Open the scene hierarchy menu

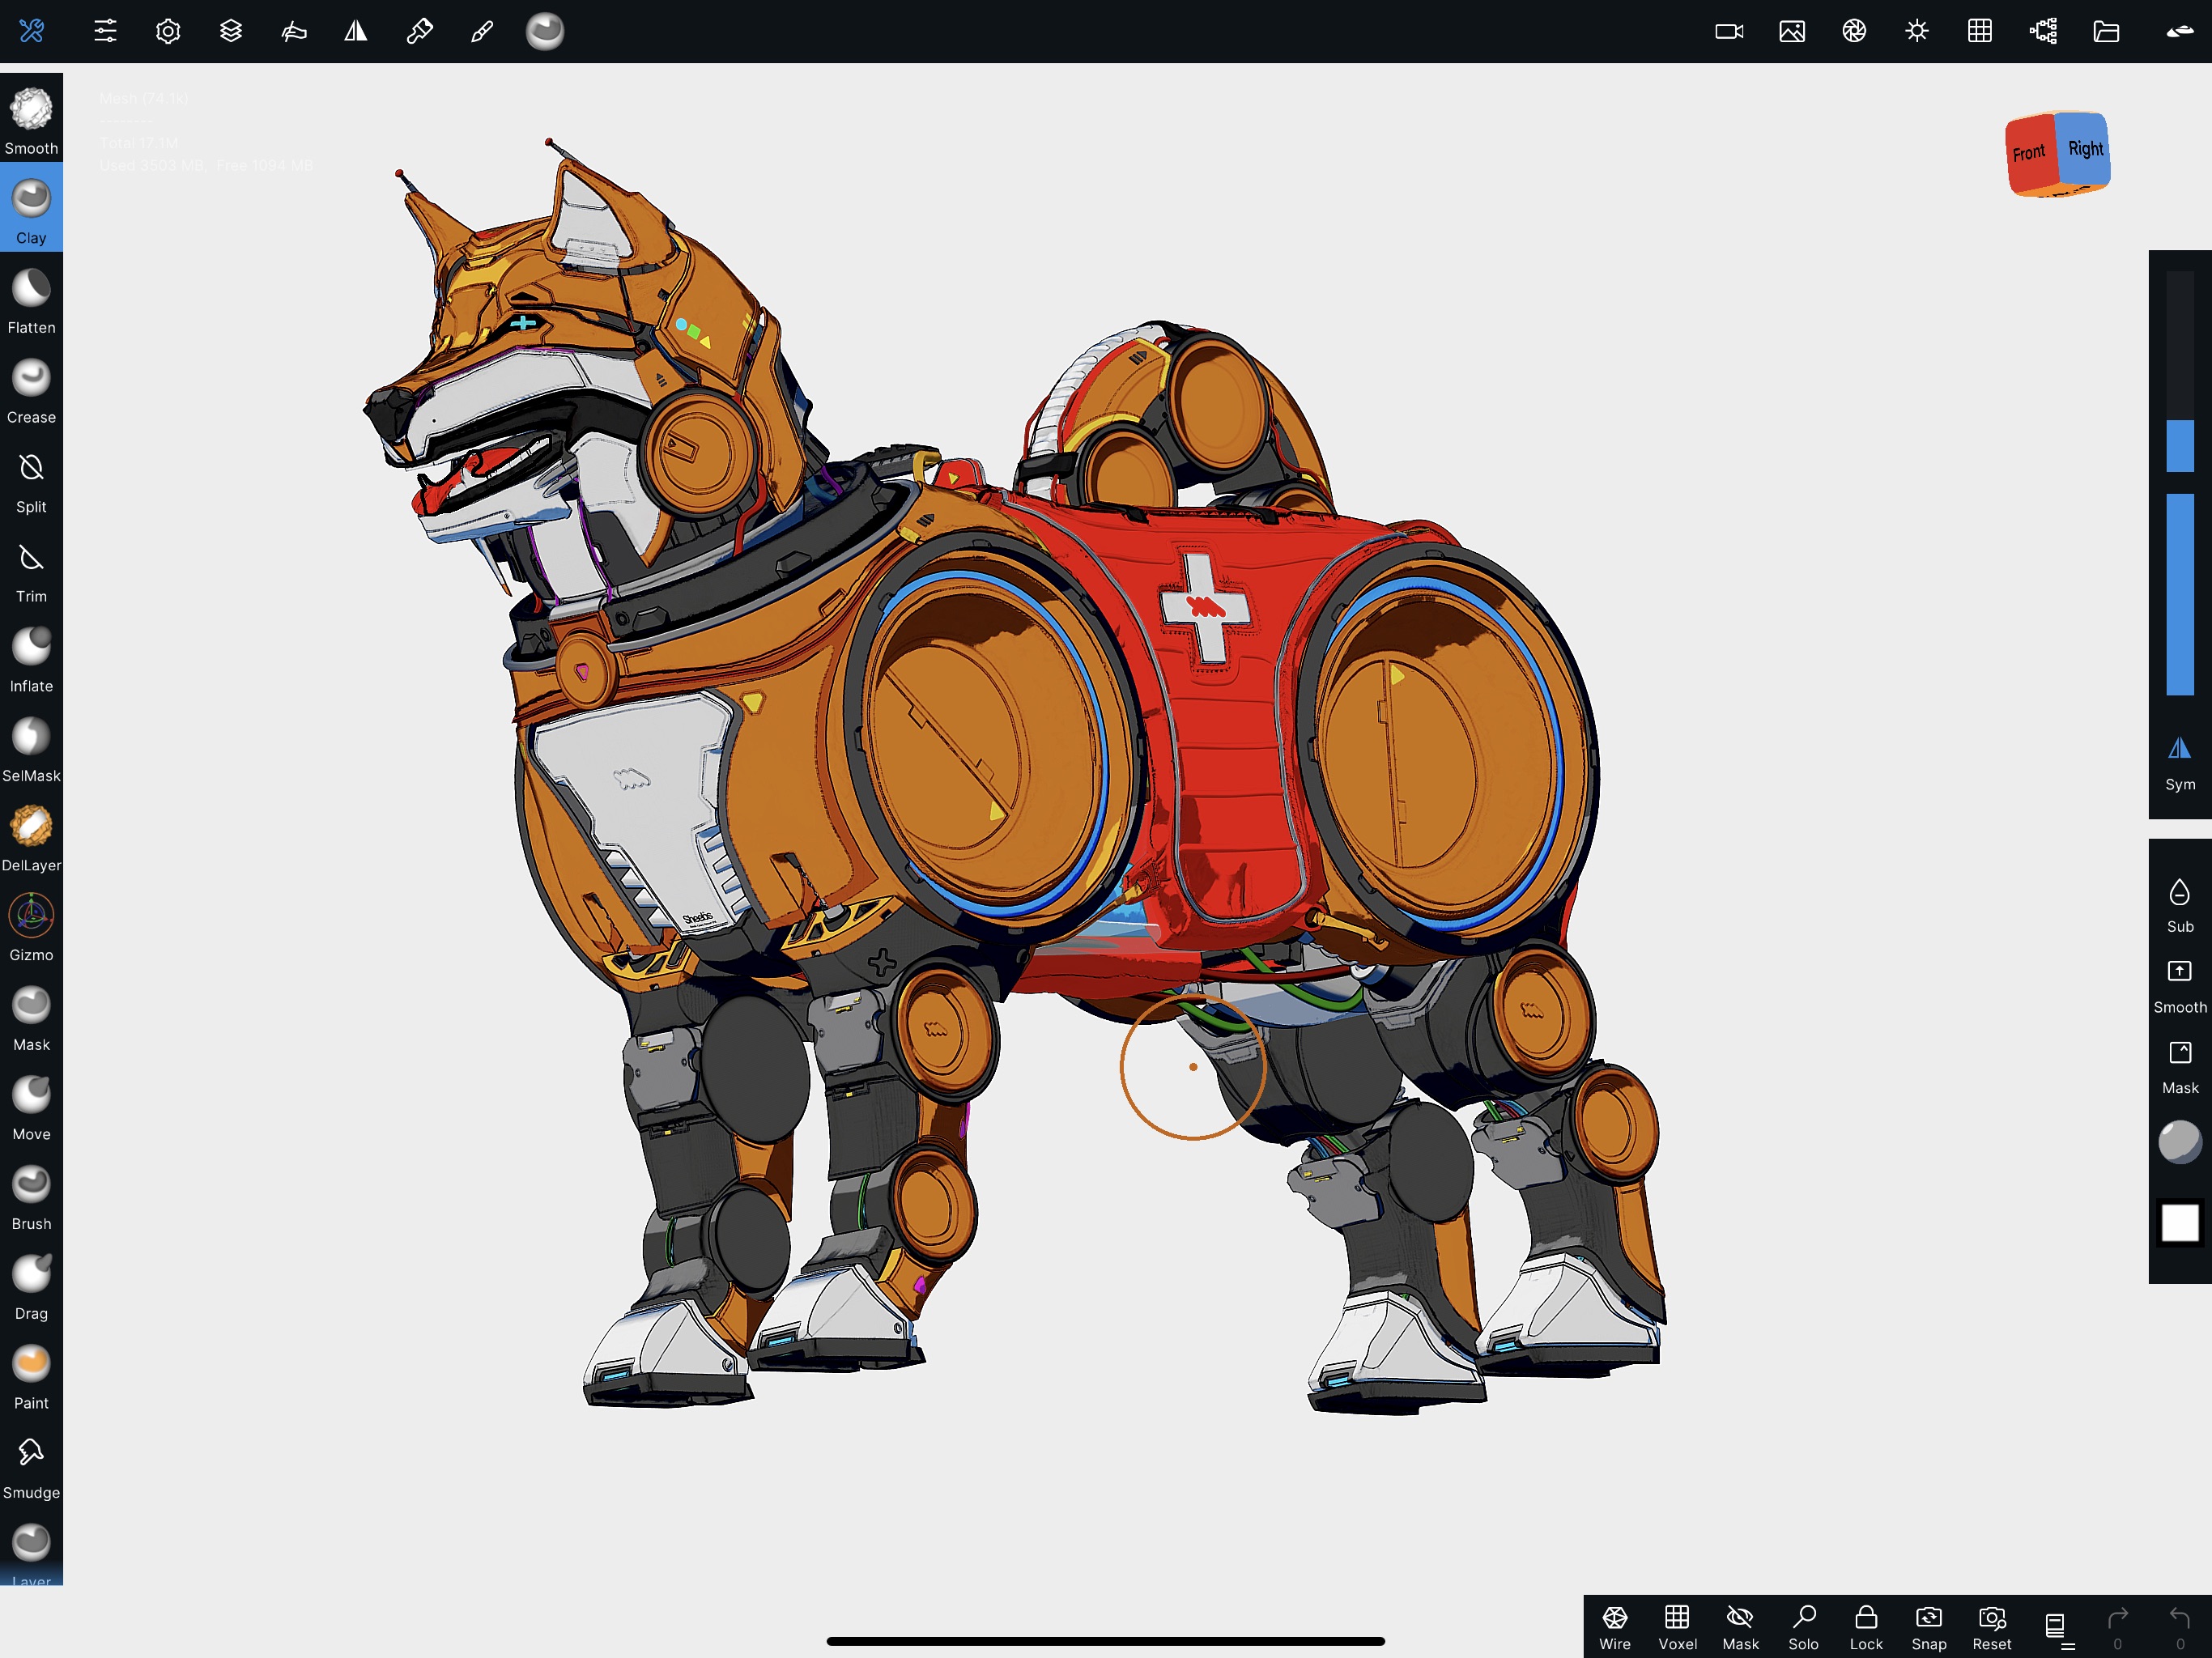[x=2043, y=31]
